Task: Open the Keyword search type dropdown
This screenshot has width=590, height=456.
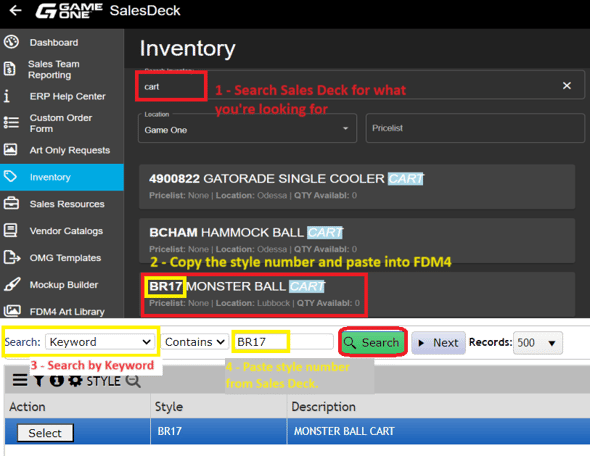Action: (x=100, y=342)
